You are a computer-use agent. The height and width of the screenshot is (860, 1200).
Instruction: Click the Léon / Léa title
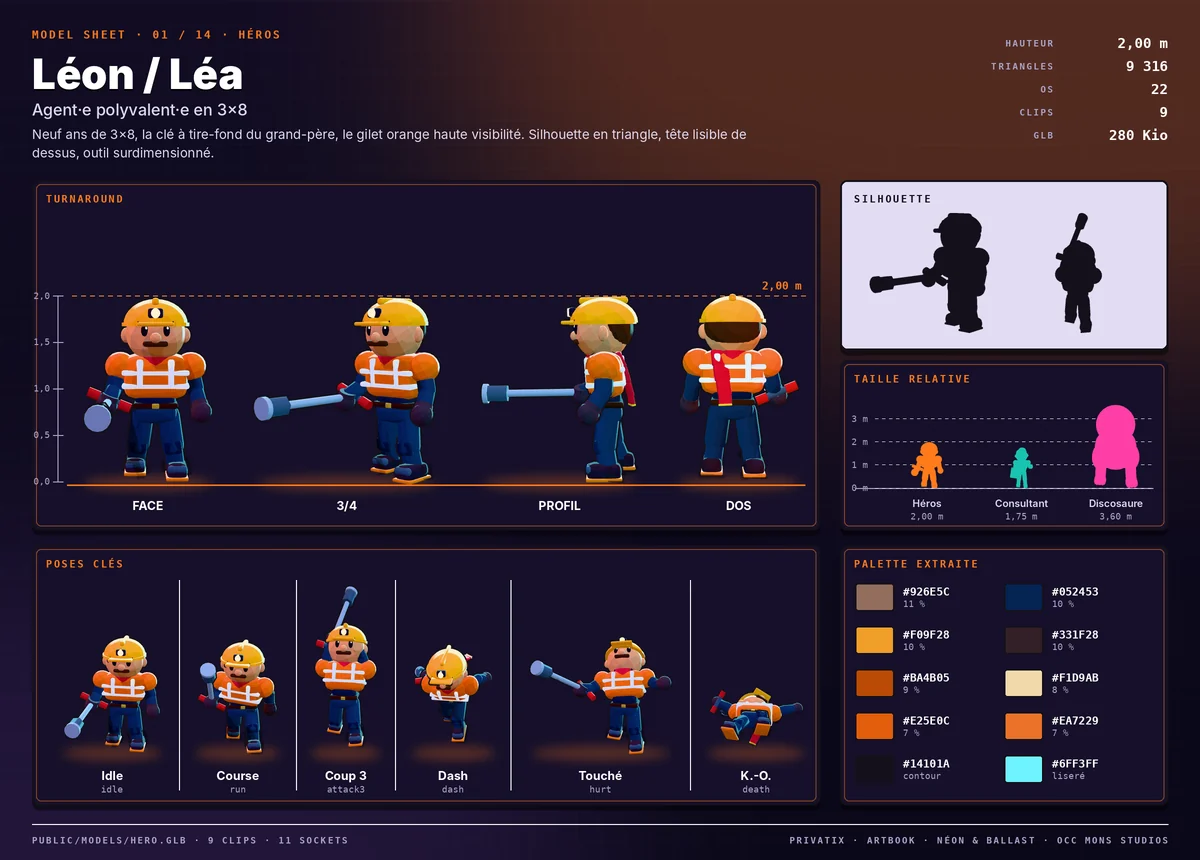[137, 75]
